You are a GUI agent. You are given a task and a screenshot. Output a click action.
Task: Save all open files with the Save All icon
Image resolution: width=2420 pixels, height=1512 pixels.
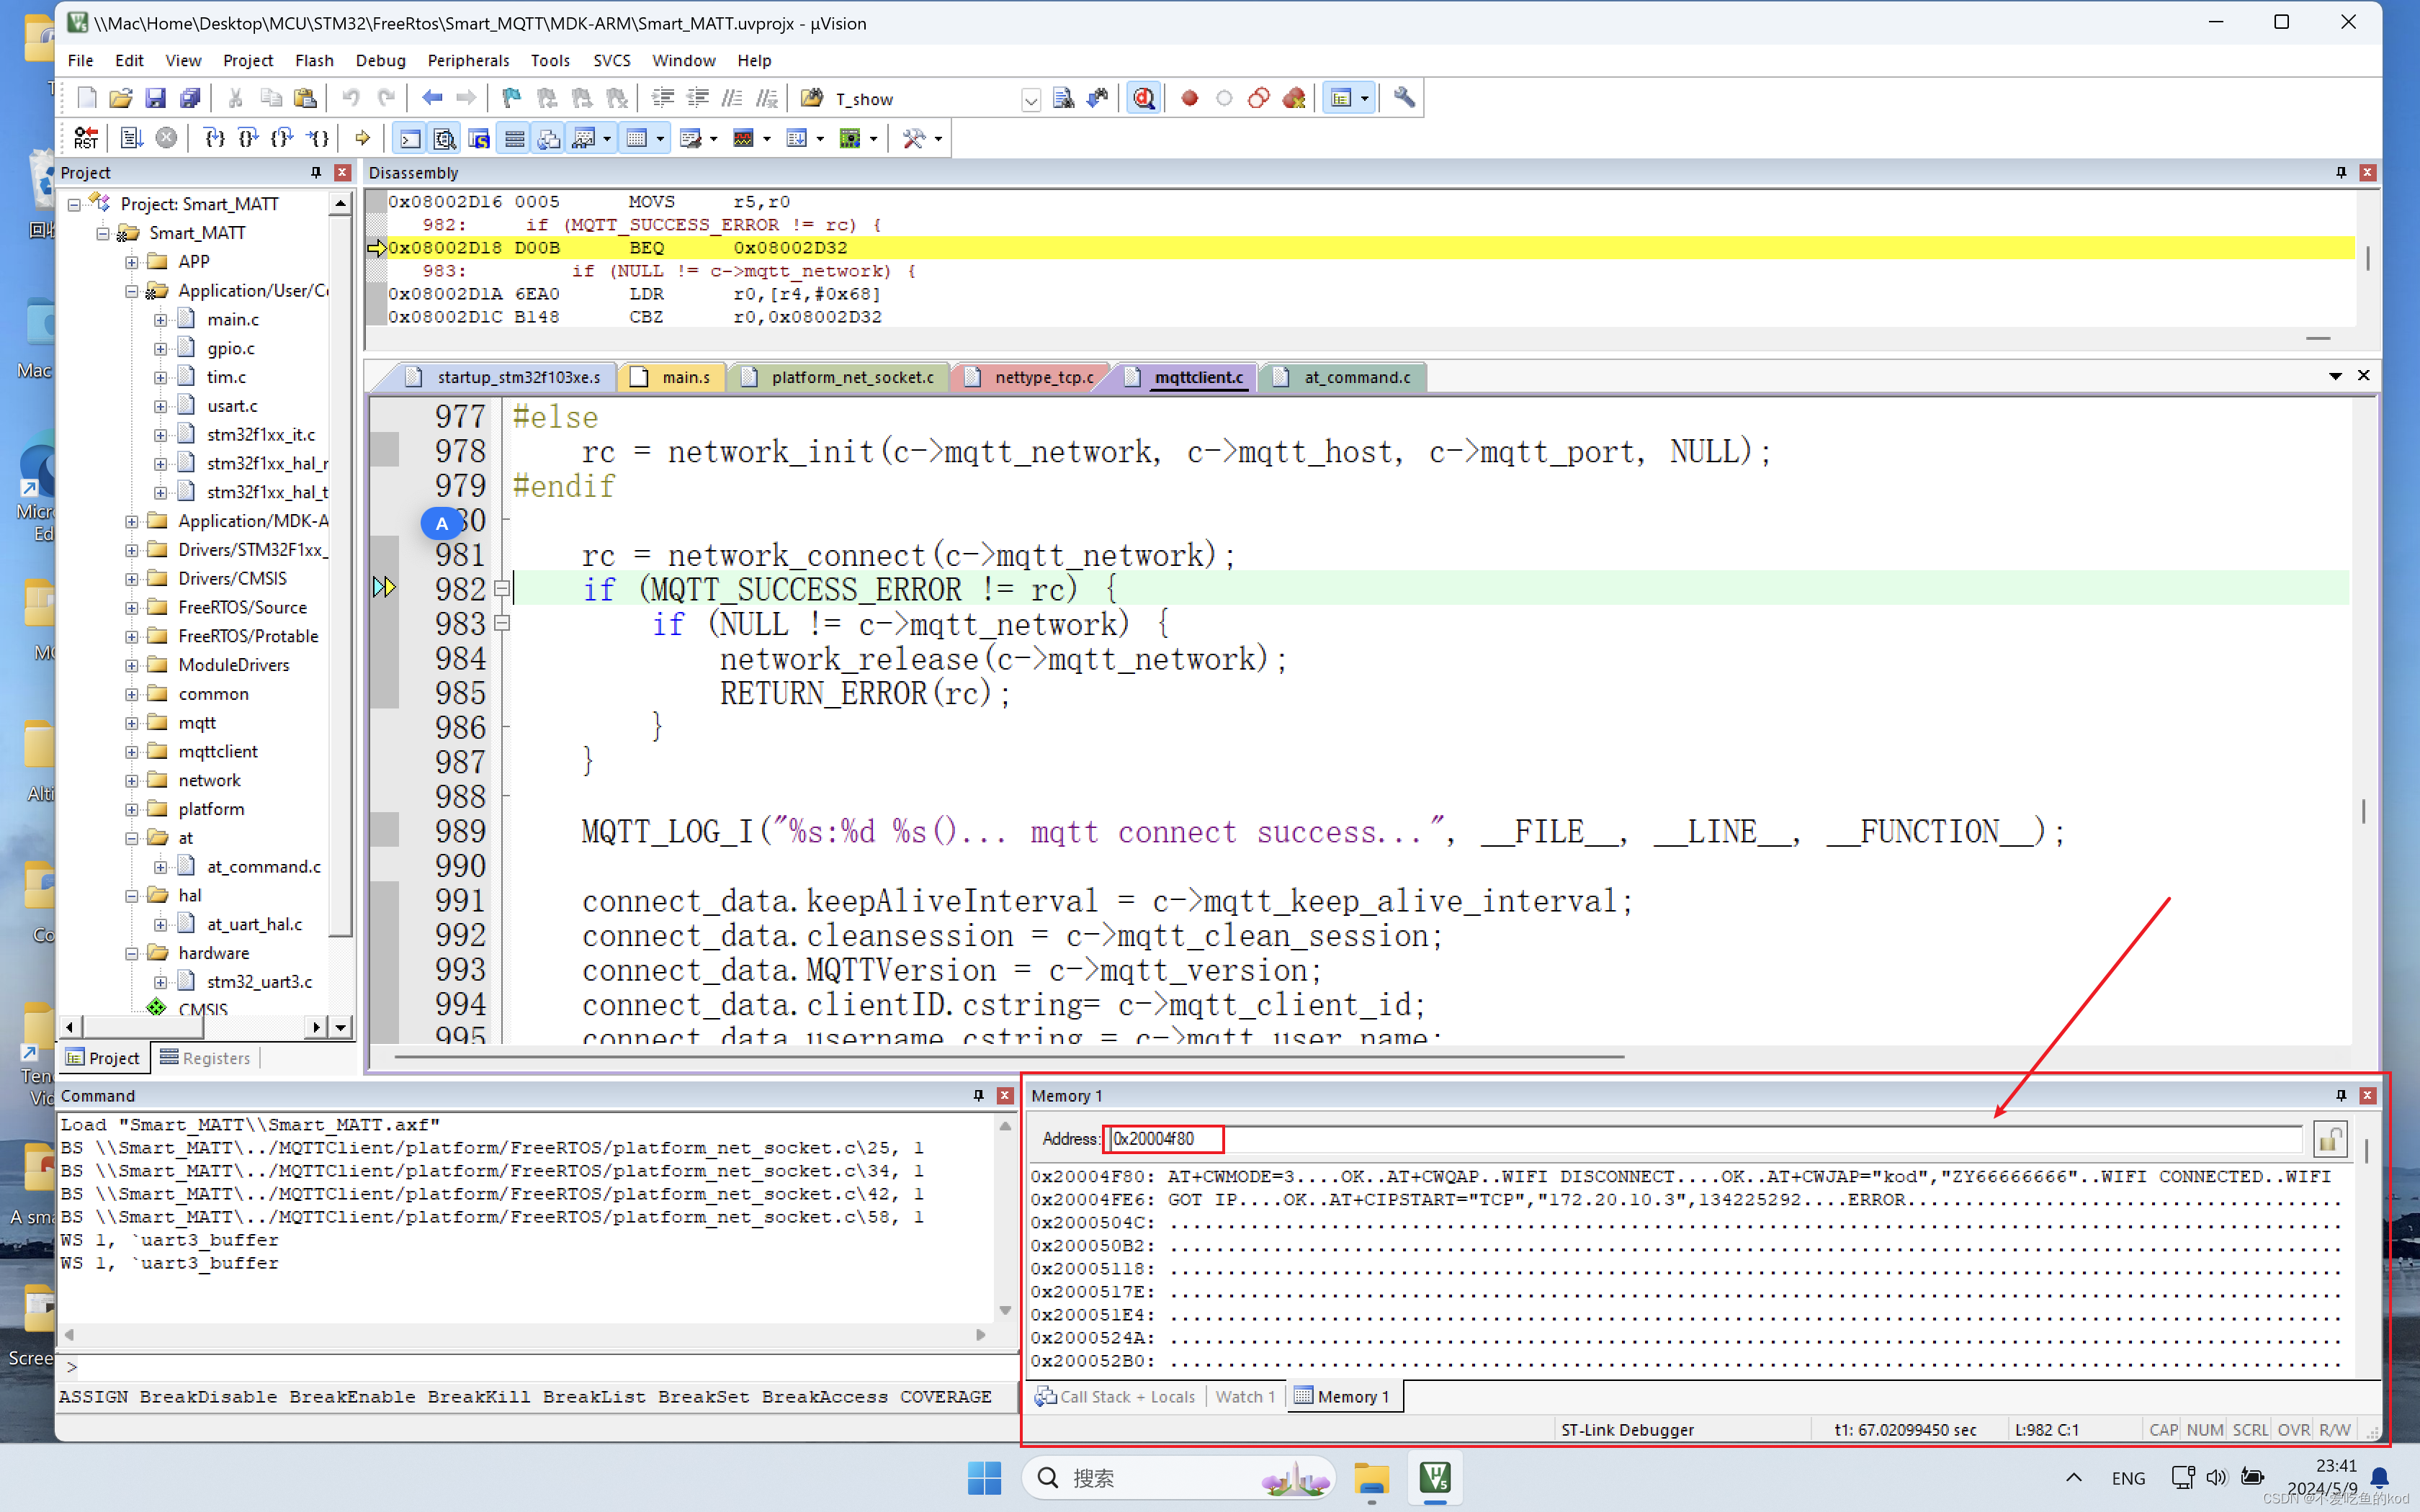191,97
